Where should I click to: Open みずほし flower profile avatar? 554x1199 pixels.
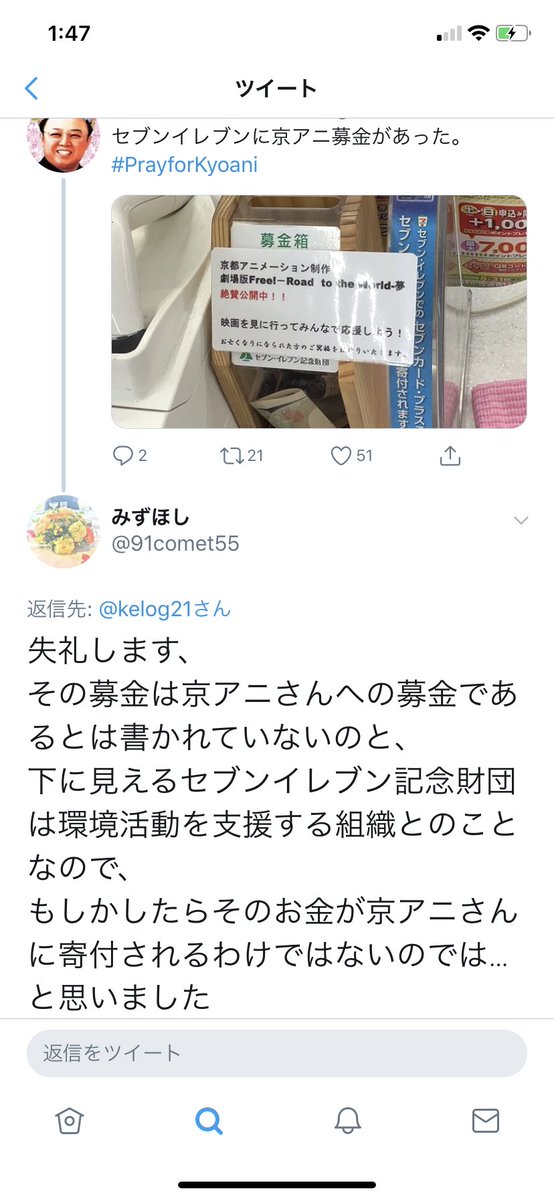(x=64, y=532)
